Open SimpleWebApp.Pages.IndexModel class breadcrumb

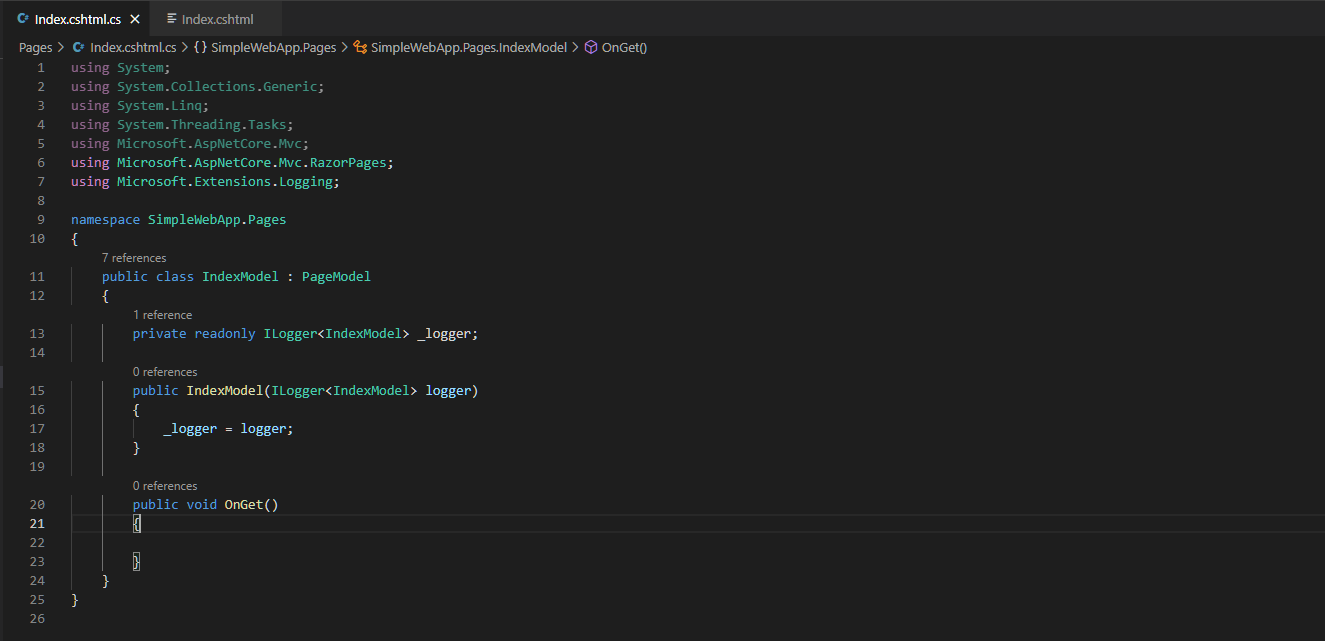[469, 47]
